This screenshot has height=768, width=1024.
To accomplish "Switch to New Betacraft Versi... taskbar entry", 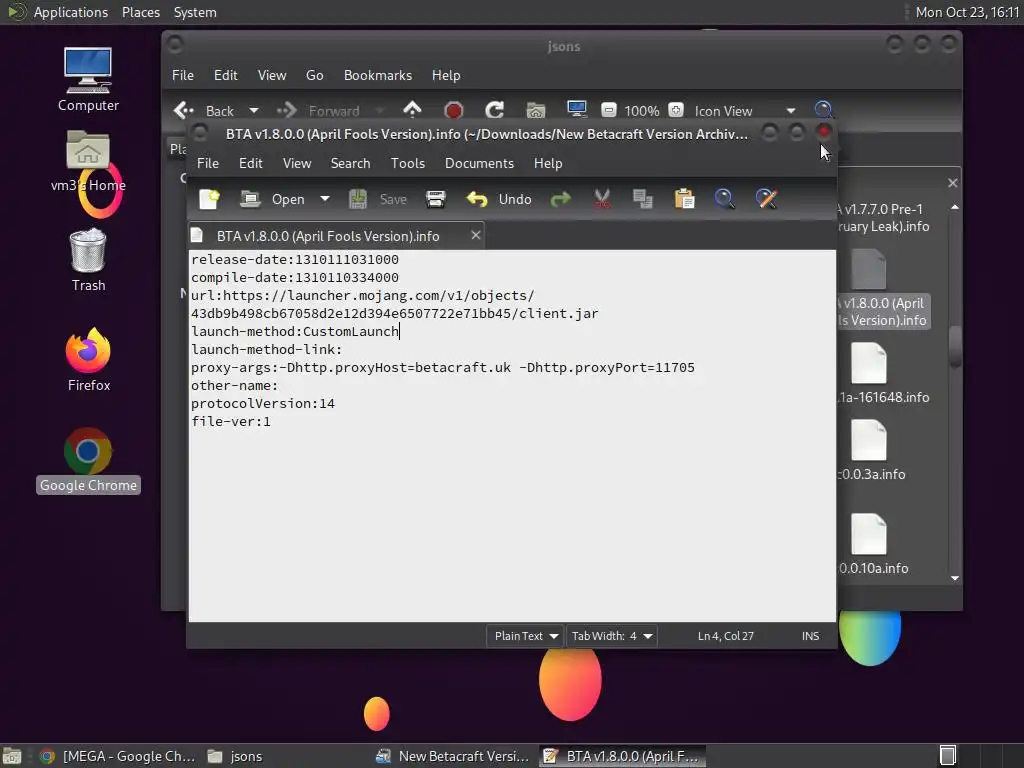I will [x=452, y=756].
